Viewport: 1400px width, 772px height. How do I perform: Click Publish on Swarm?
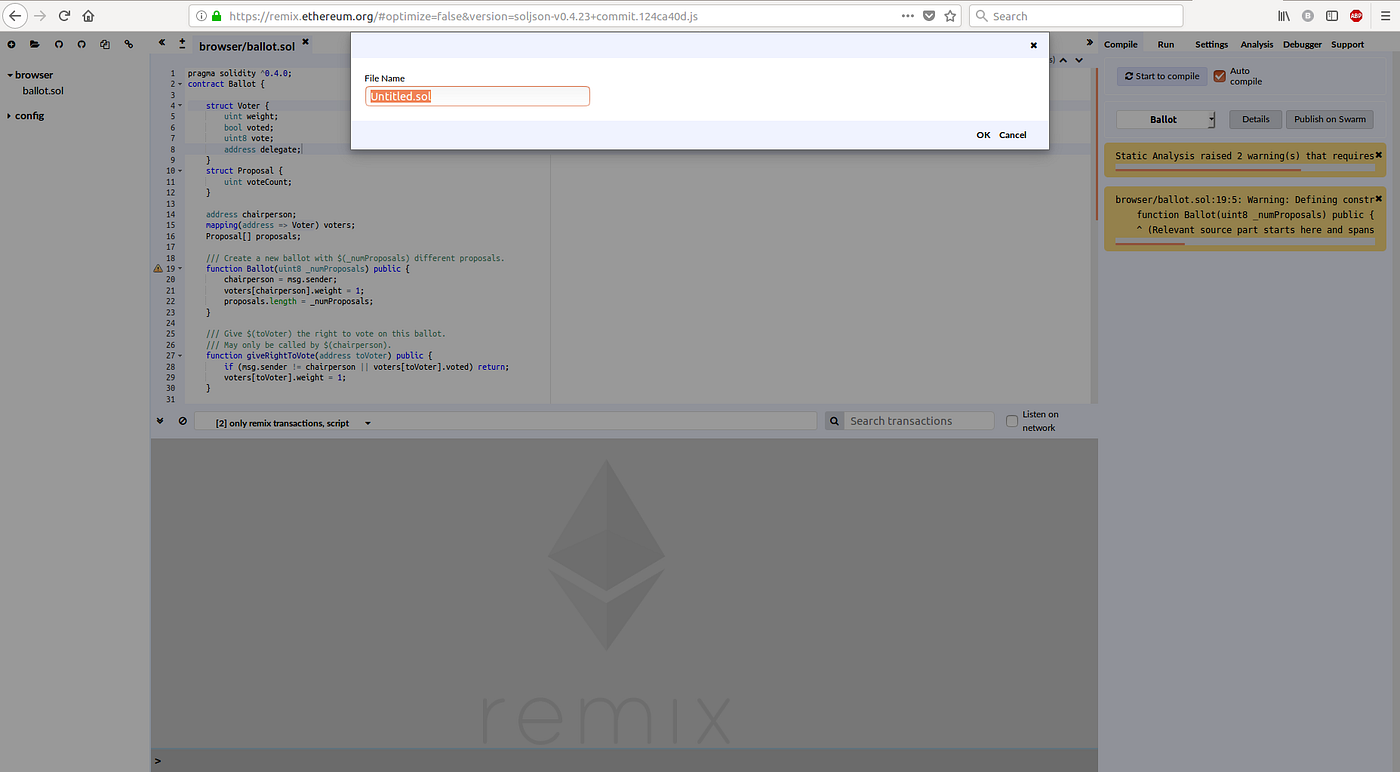[x=1329, y=119]
